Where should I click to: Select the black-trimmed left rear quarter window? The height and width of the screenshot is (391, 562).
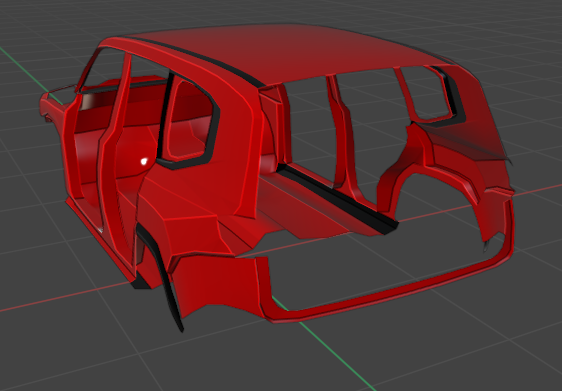188,122
